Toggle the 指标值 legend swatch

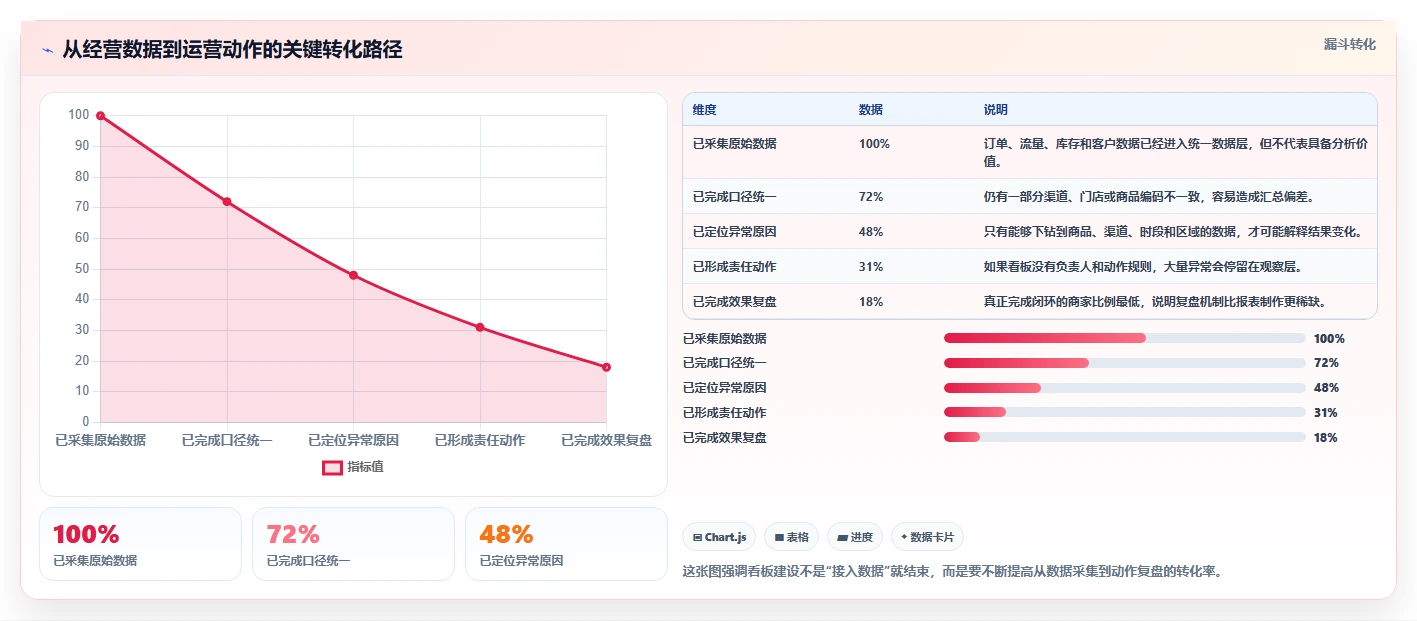tap(332, 467)
